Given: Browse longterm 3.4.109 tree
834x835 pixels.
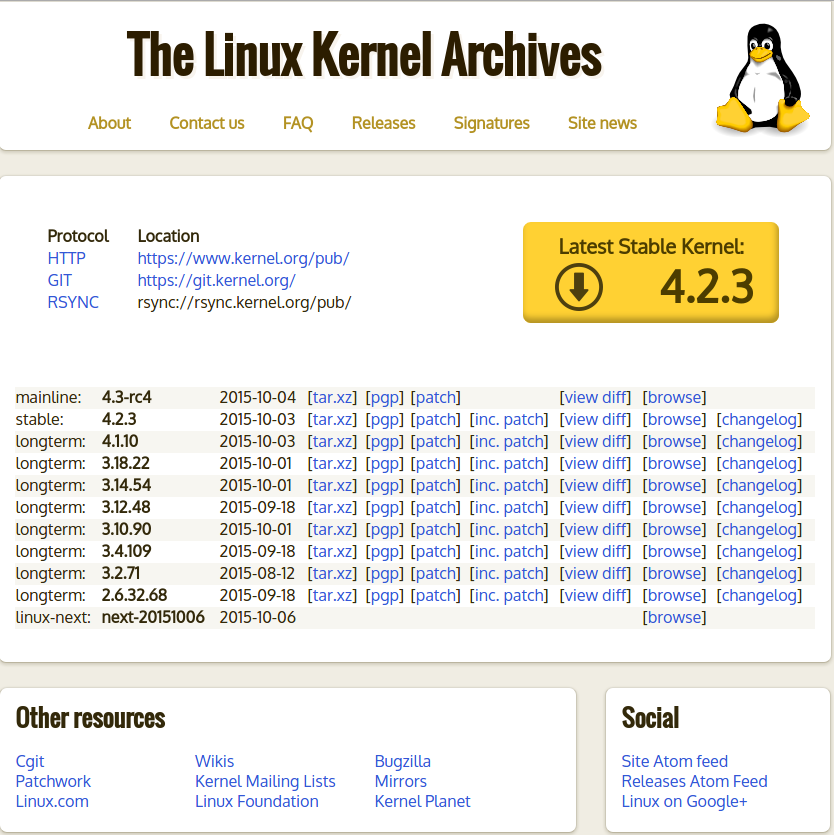Looking at the screenshot, I should (674, 551).
